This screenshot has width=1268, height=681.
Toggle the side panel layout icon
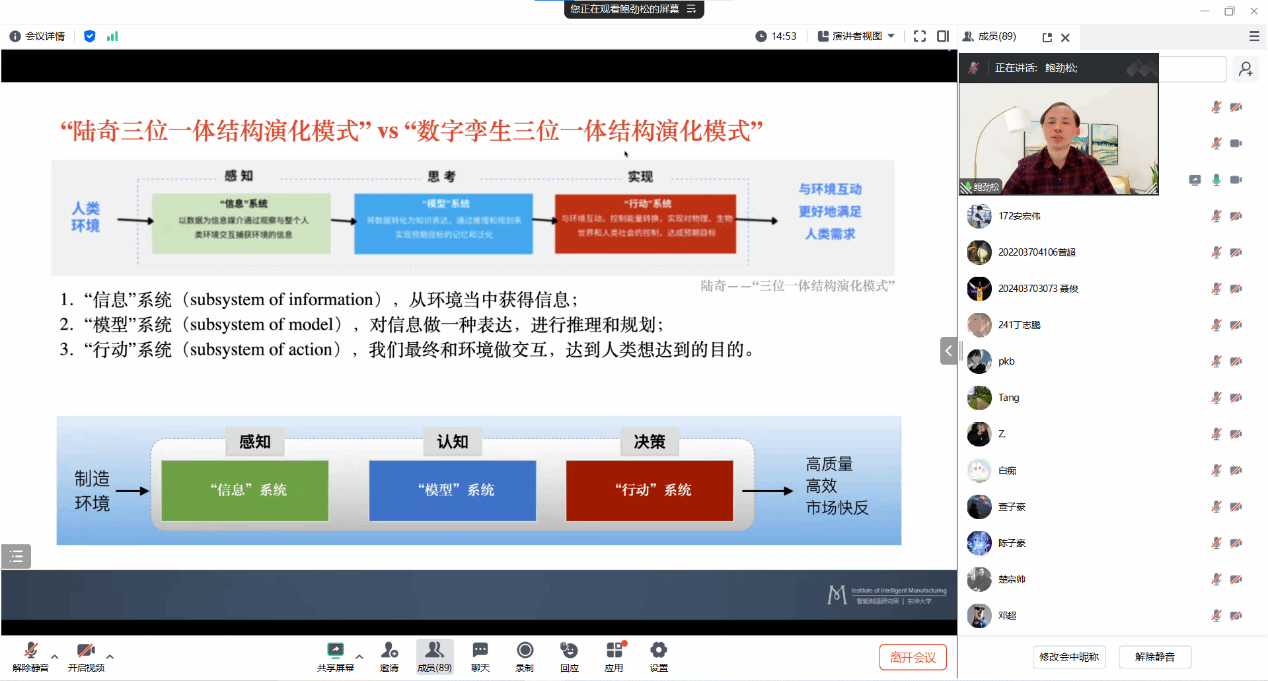(x=943, y=36)
